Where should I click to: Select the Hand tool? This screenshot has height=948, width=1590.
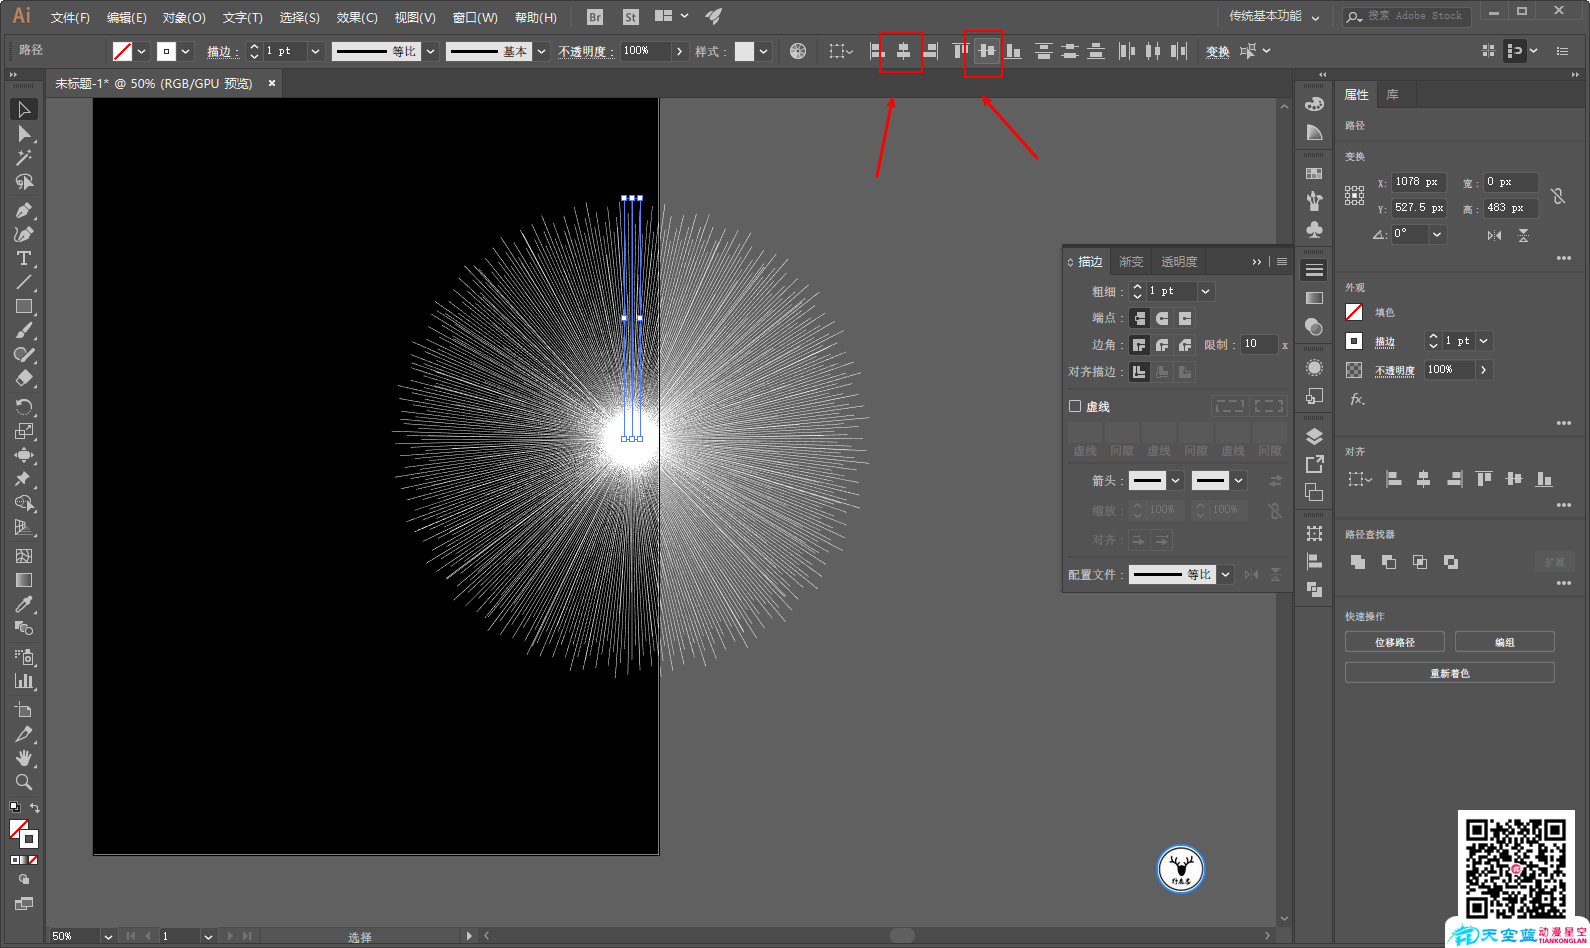[x=24, y=758]
